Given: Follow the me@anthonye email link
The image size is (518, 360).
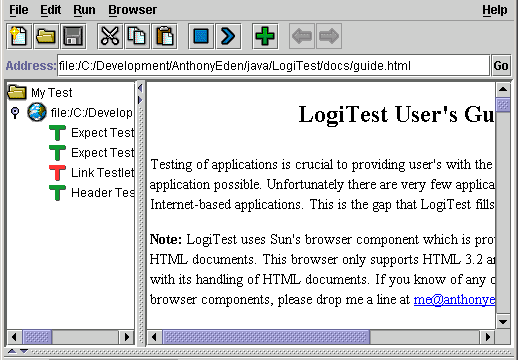Looking at the screenshot, I should (x=454, y=300).
